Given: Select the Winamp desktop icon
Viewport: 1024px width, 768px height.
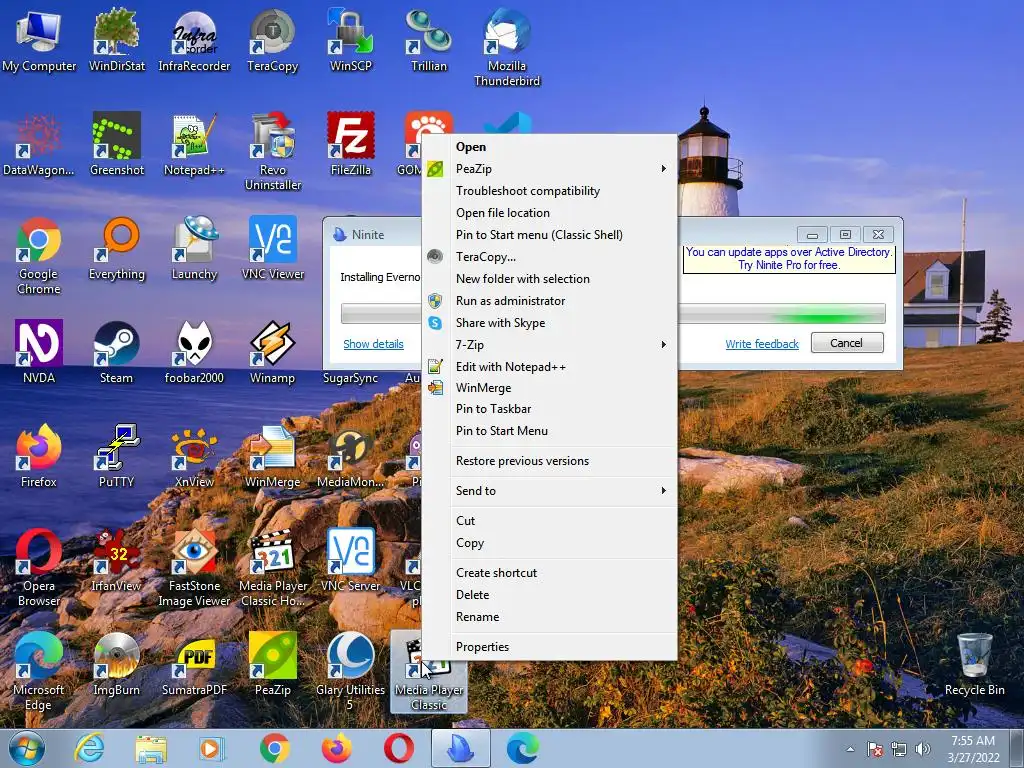Looking at the screenshot, I should 272,351.
